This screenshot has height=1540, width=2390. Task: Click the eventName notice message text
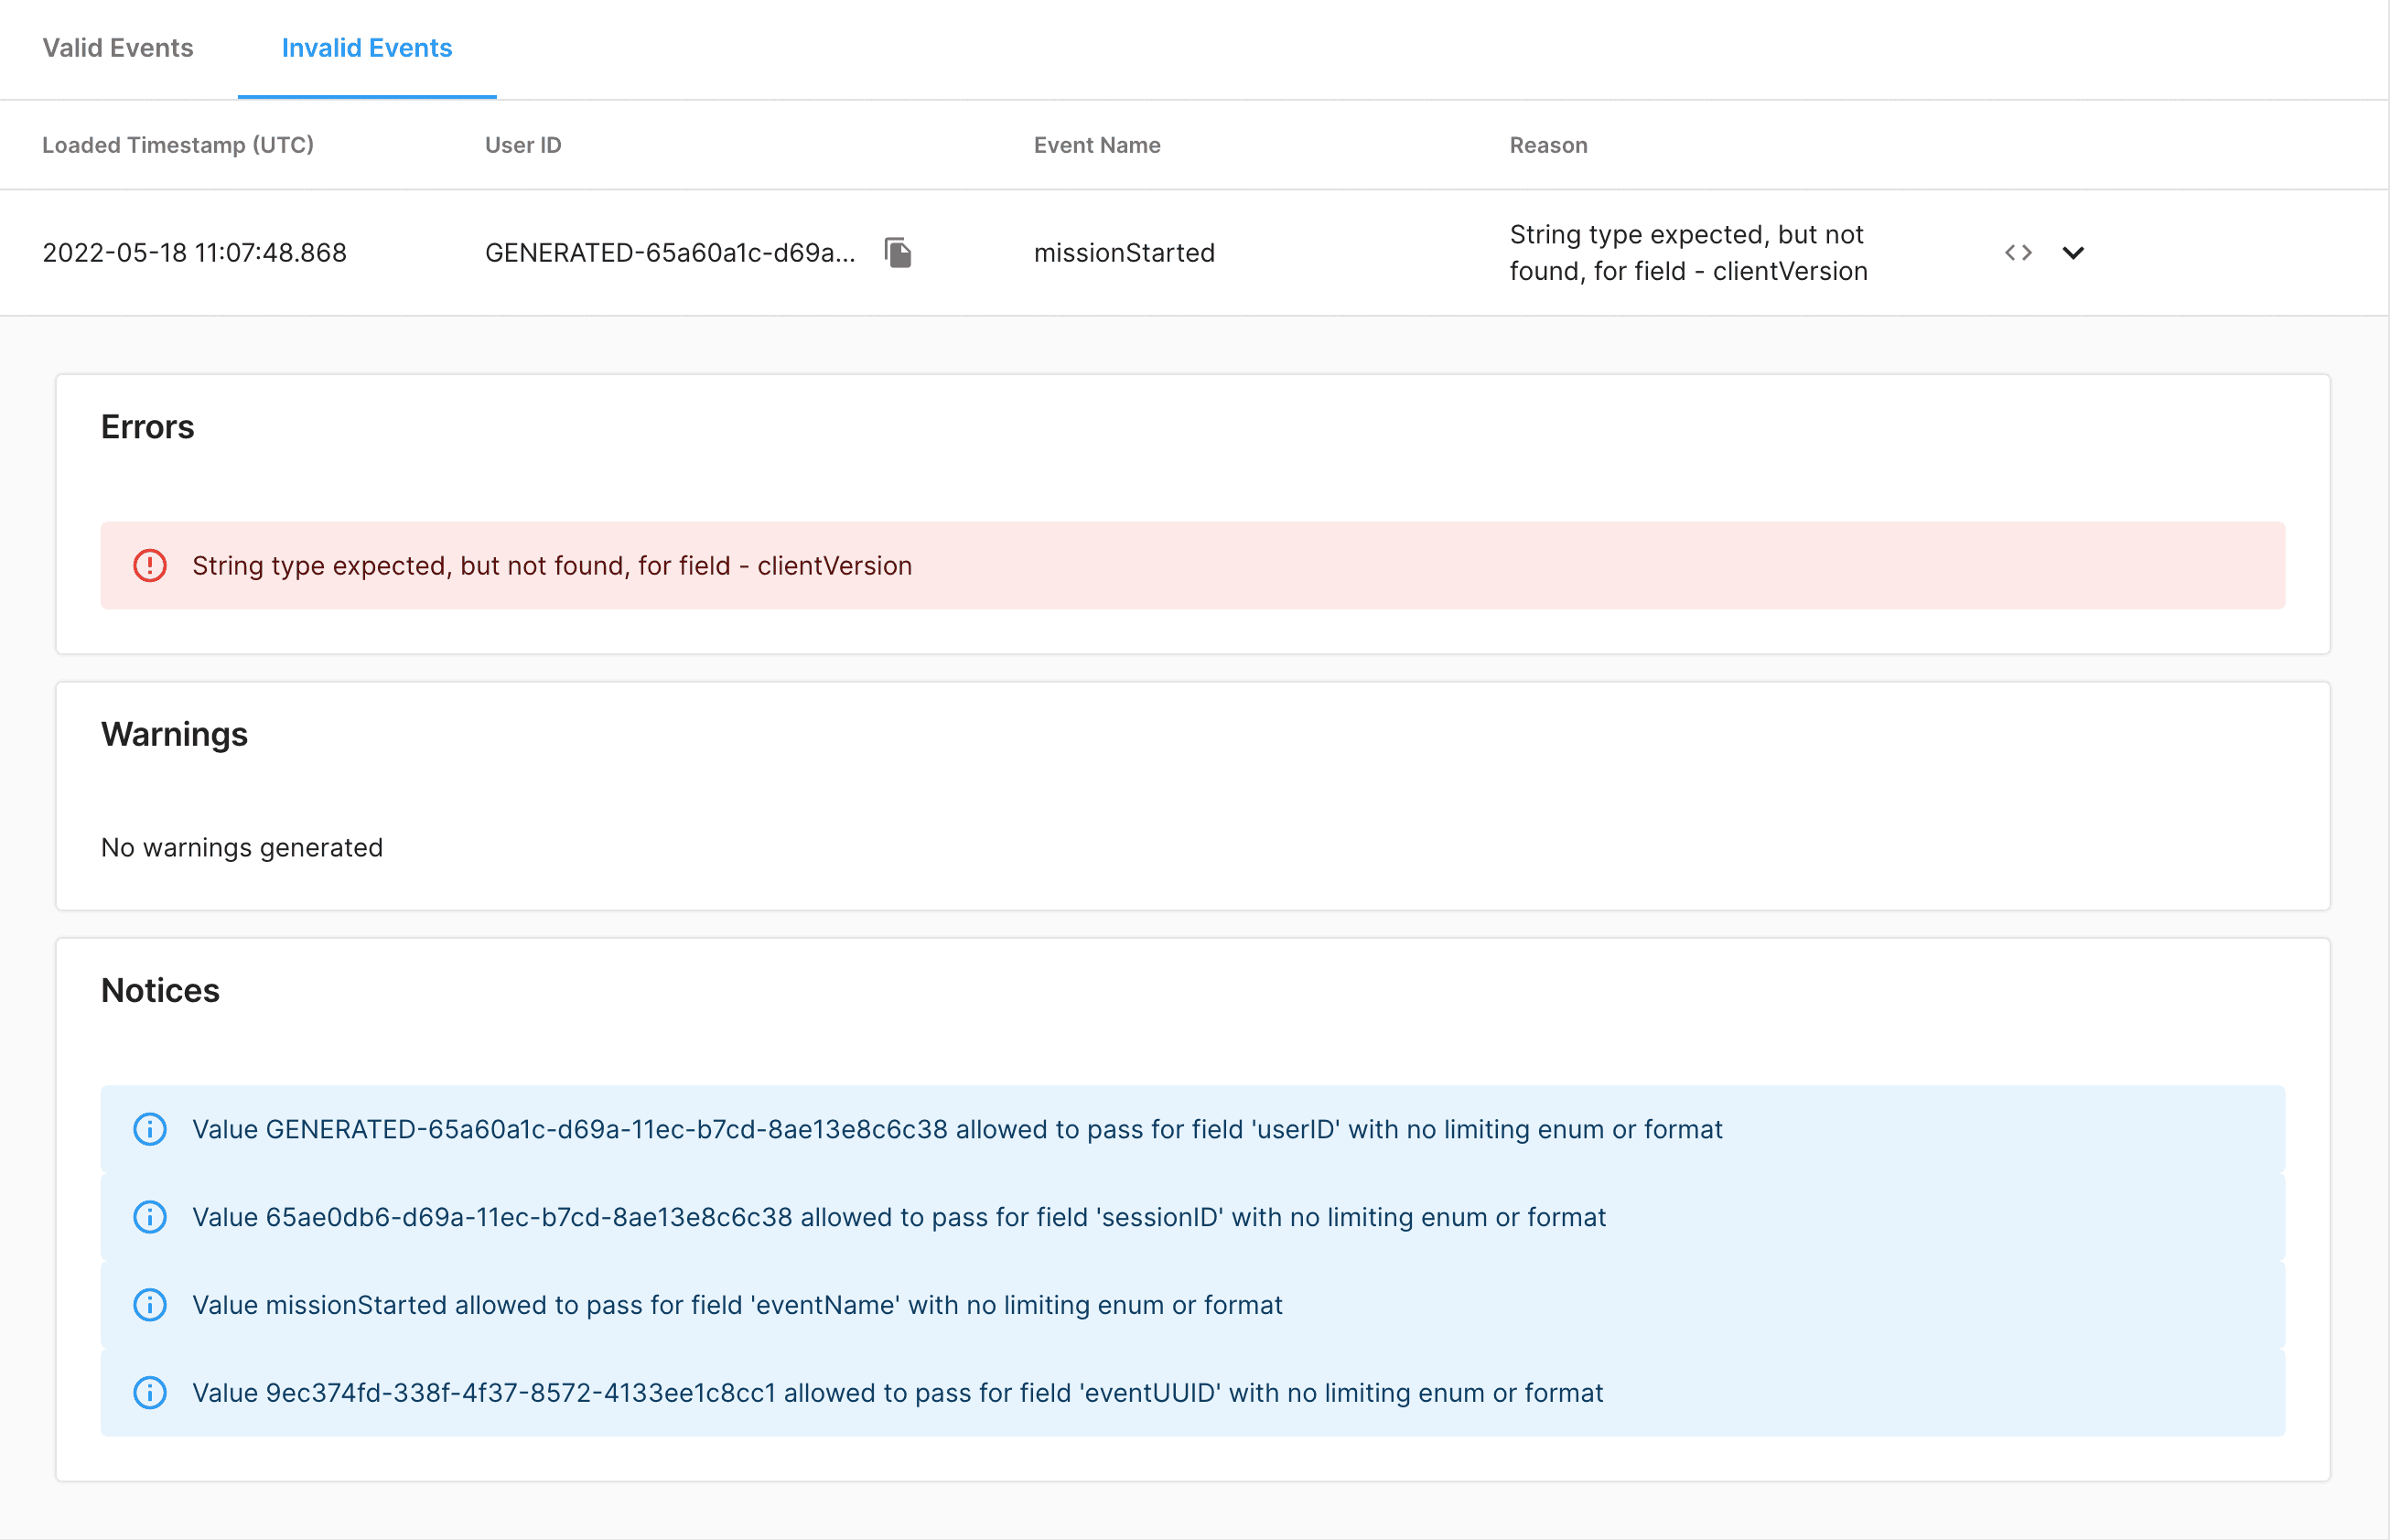737,1306
